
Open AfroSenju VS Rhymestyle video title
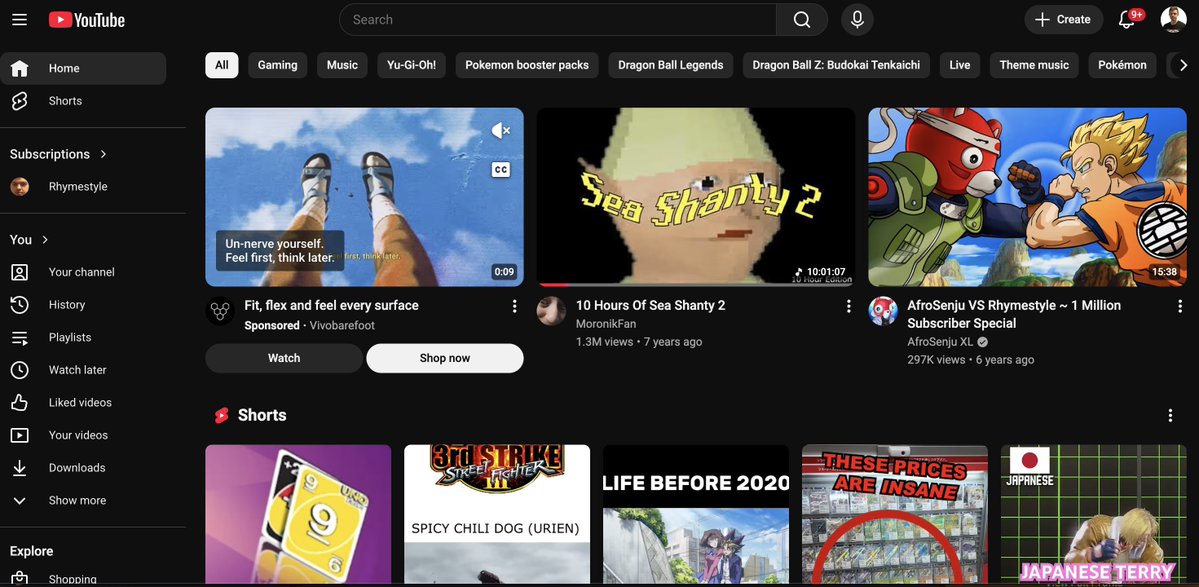[x=1014, y=314]
